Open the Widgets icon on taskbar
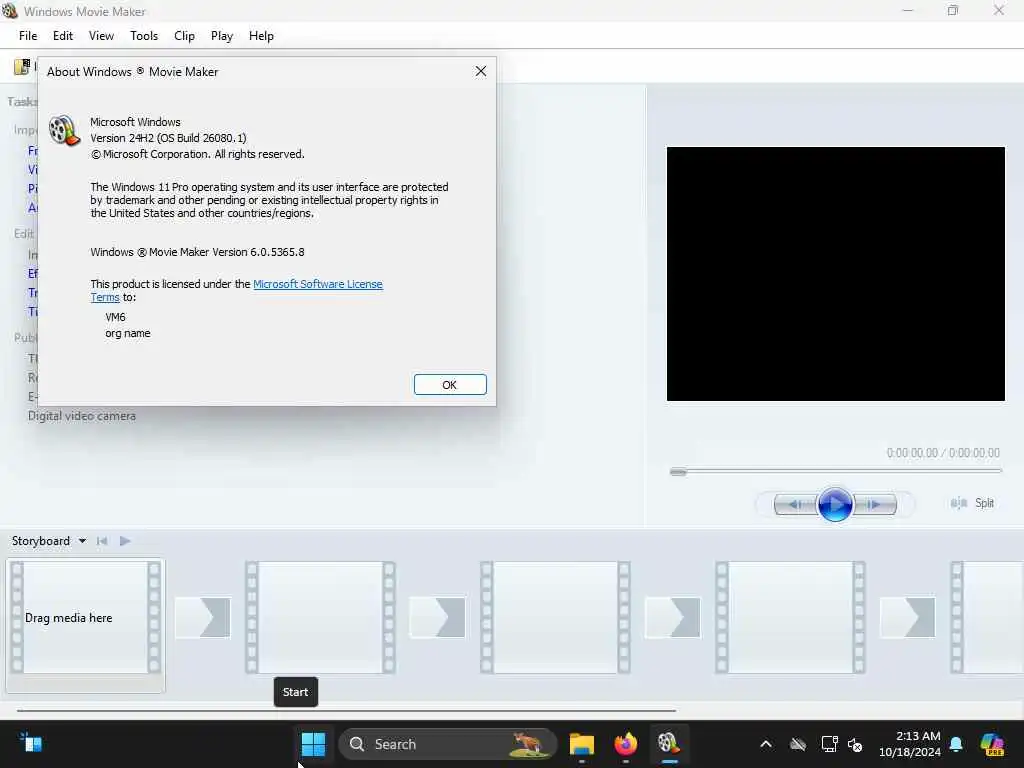 pyautogui.click(x=31, y=743)
